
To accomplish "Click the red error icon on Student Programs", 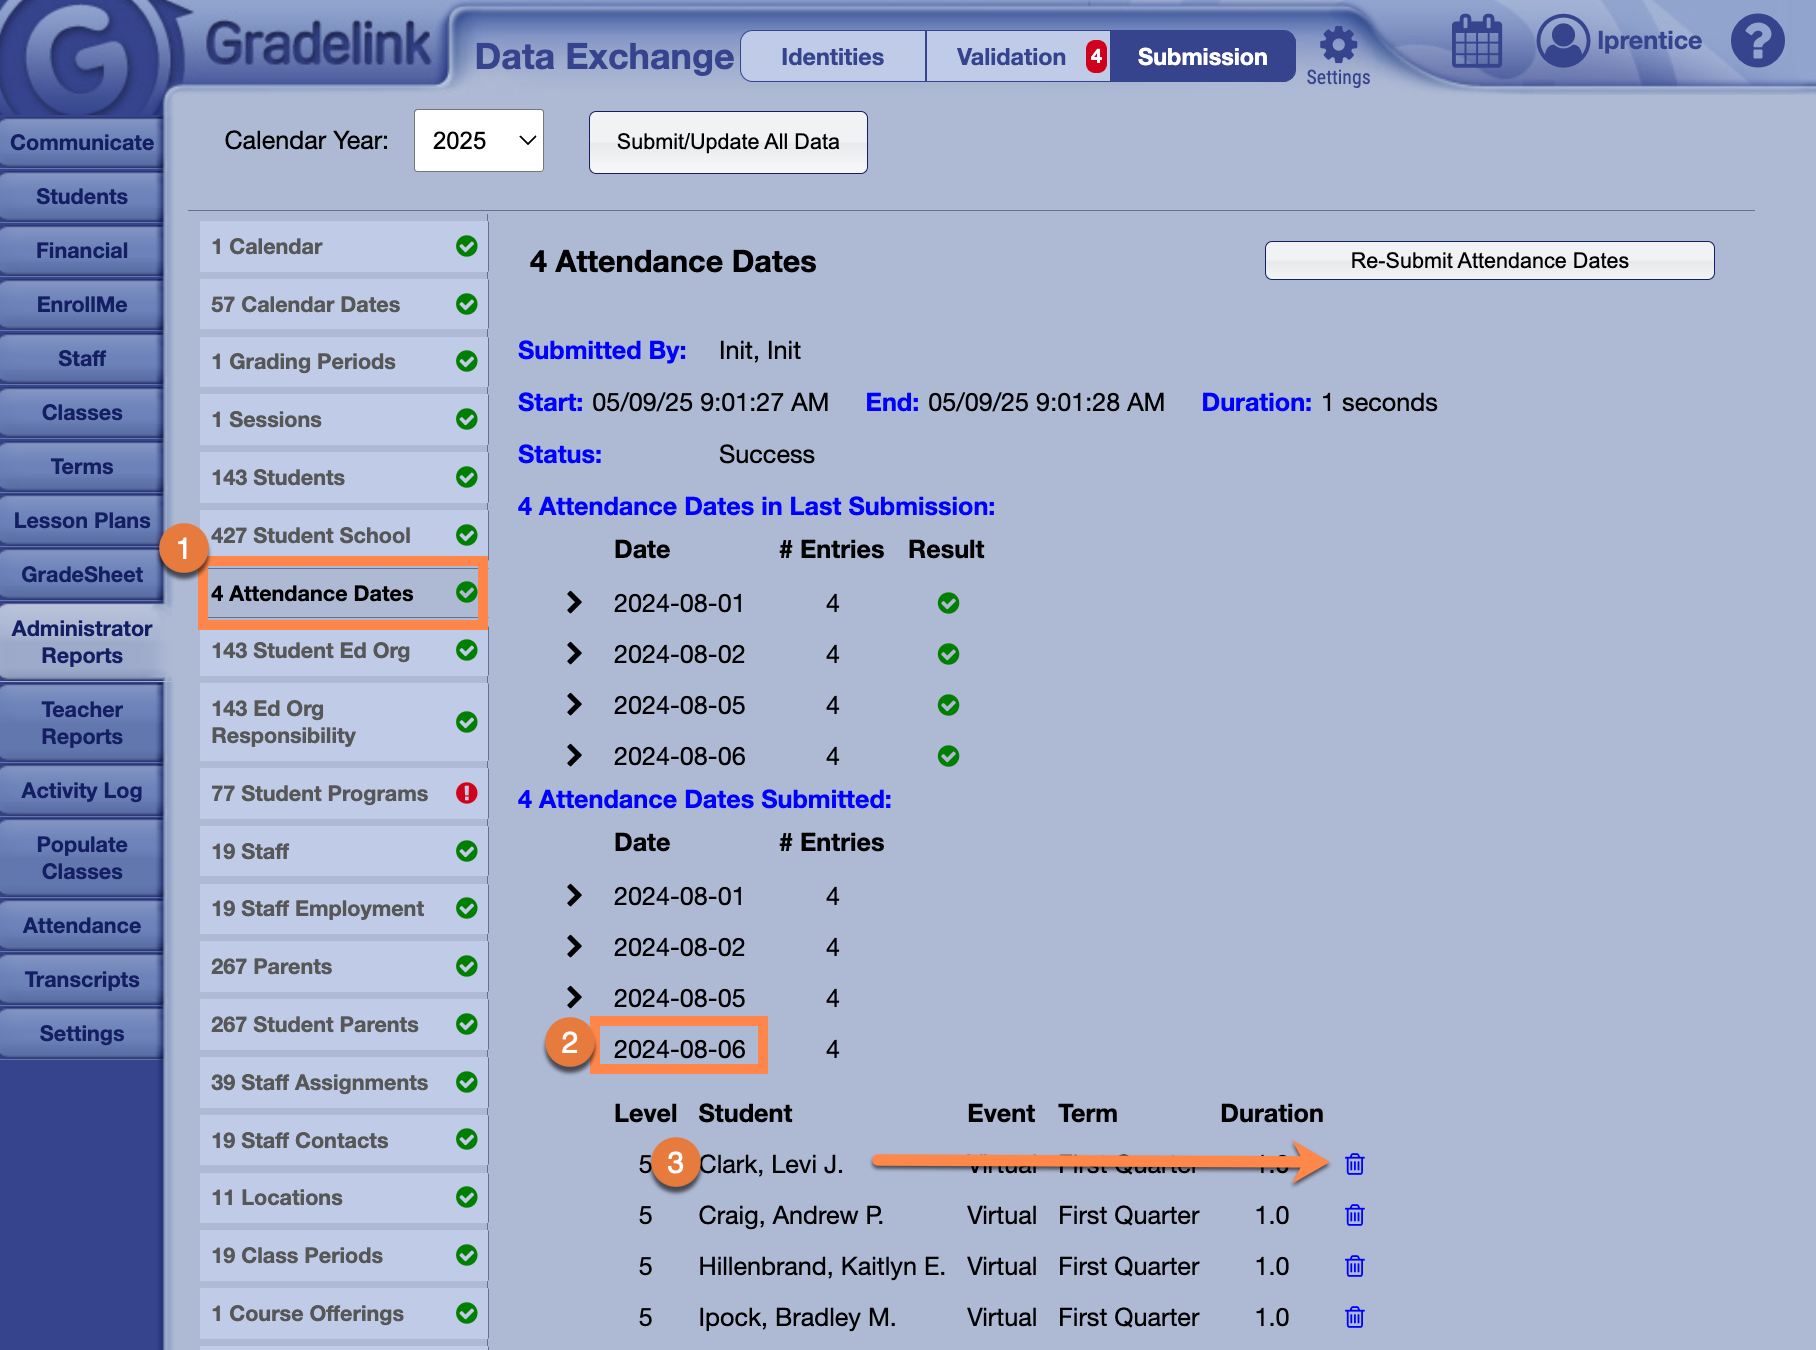I will (x=466, y=793).
